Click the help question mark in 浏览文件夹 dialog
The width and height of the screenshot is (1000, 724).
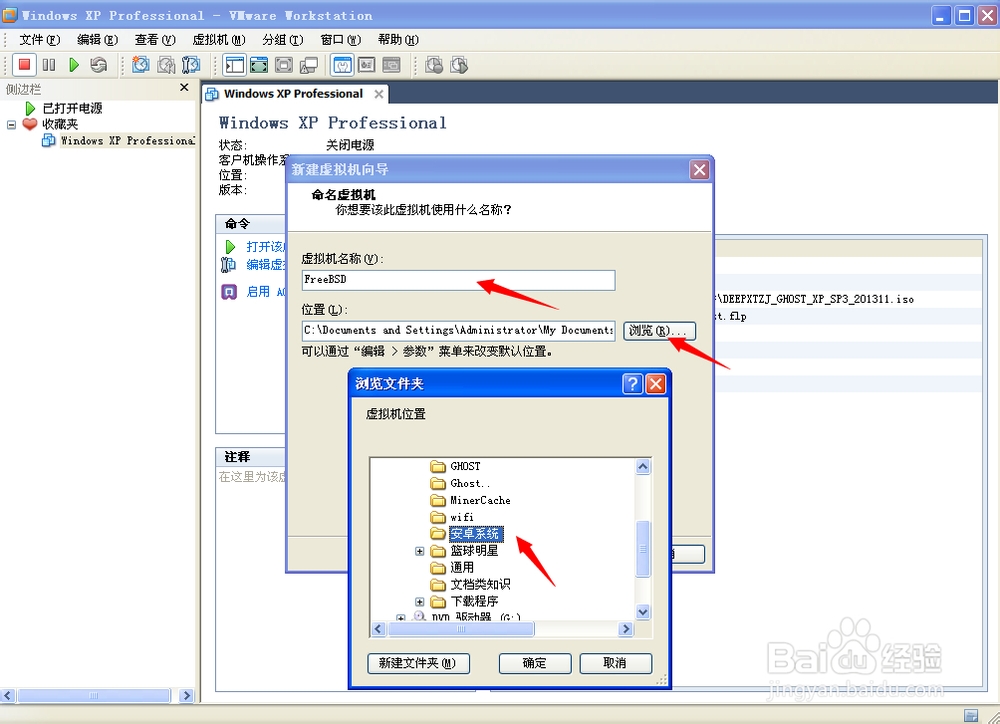(x=632, y=383)
